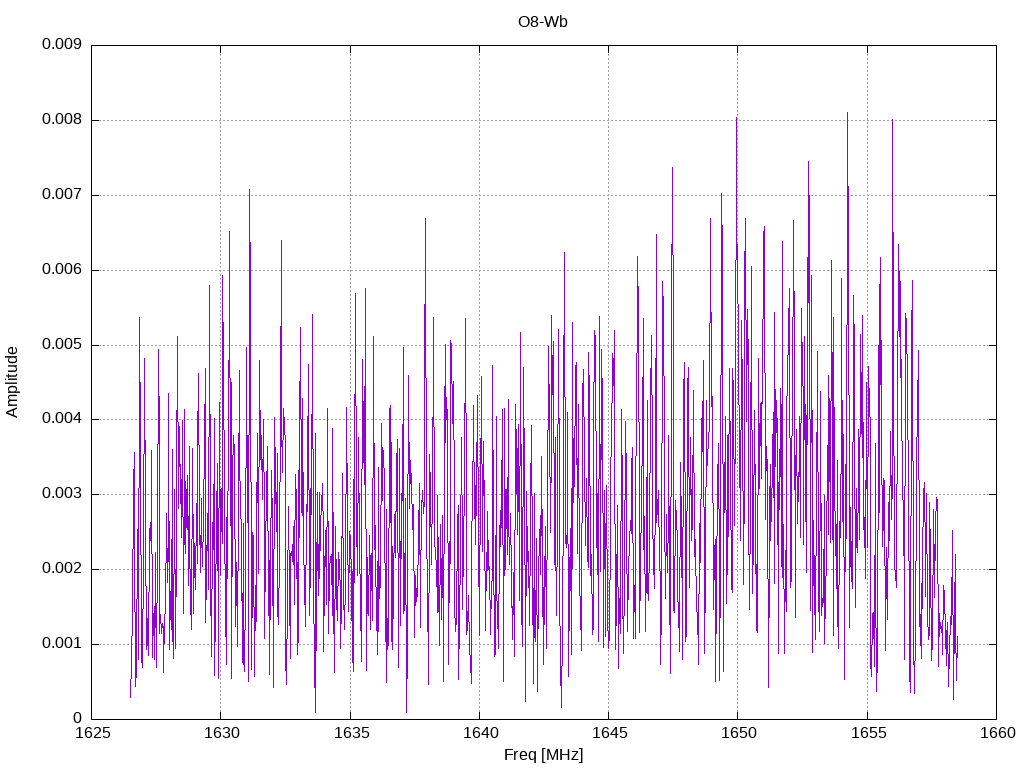Viewport: 1024px width, 768px height.
Task: Click the 1660 x-axis tick label
Action: (x=997, y=733)
